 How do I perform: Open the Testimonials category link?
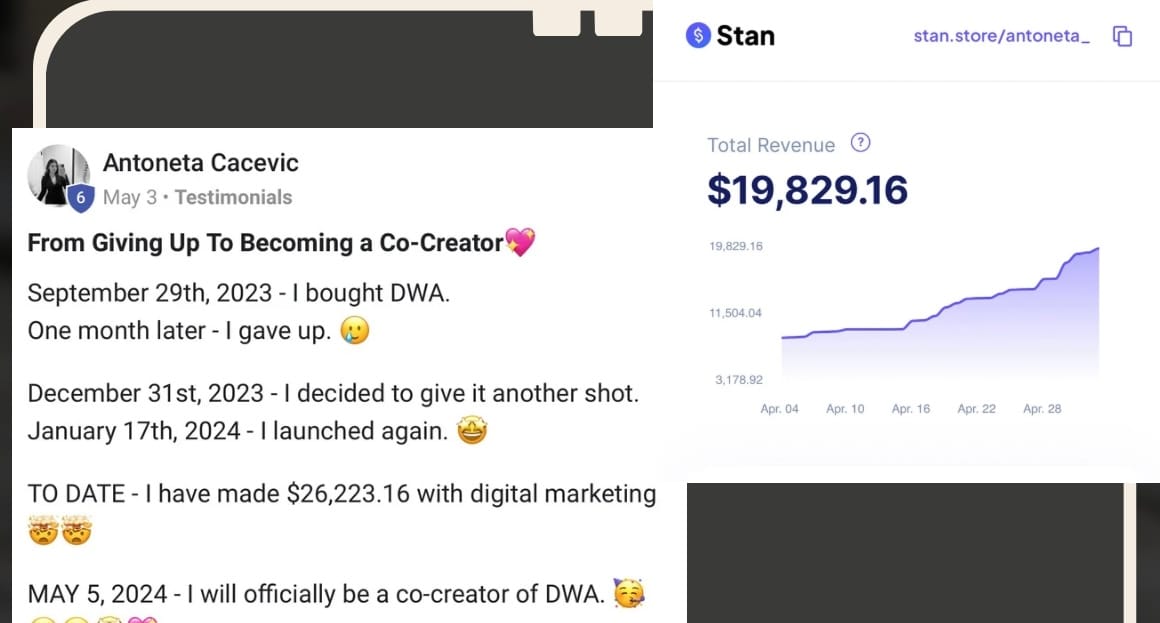click(x=233, y=197)
